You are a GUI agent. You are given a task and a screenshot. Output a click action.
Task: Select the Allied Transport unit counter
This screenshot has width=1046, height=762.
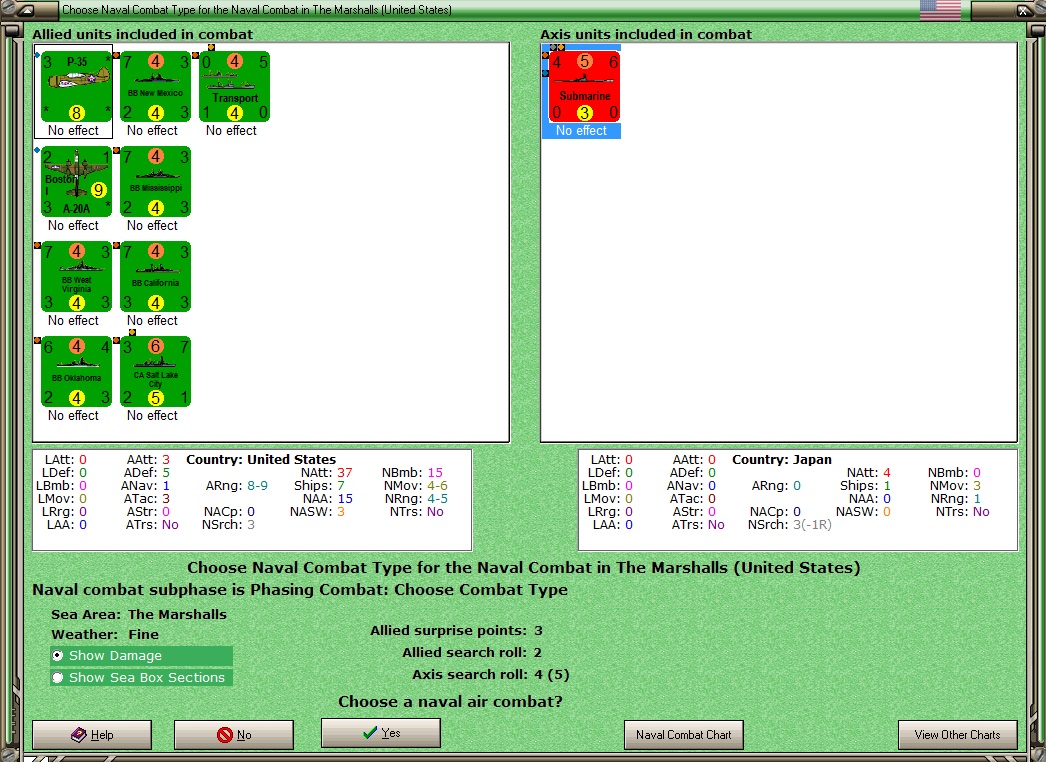[234, 87]
